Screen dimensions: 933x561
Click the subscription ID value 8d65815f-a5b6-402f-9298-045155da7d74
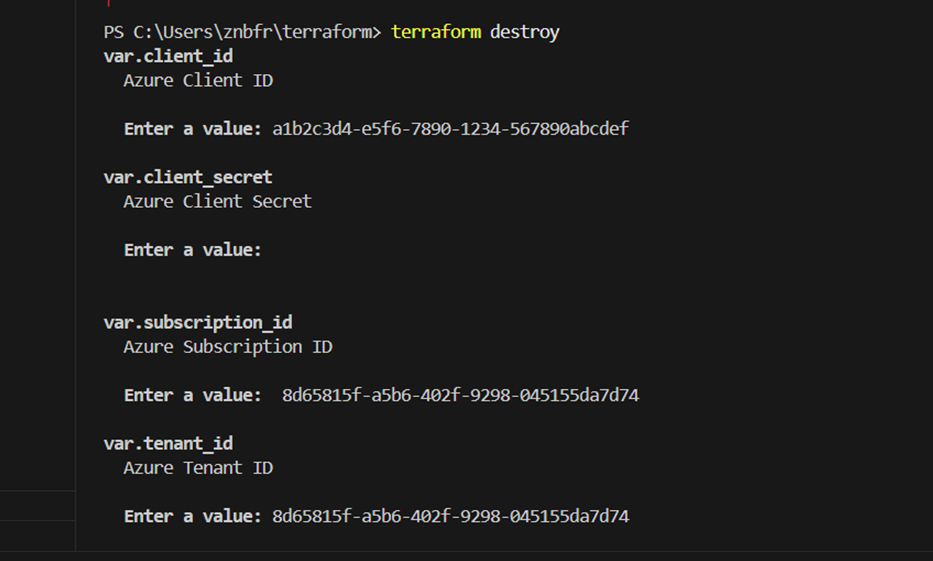[460, 395]
